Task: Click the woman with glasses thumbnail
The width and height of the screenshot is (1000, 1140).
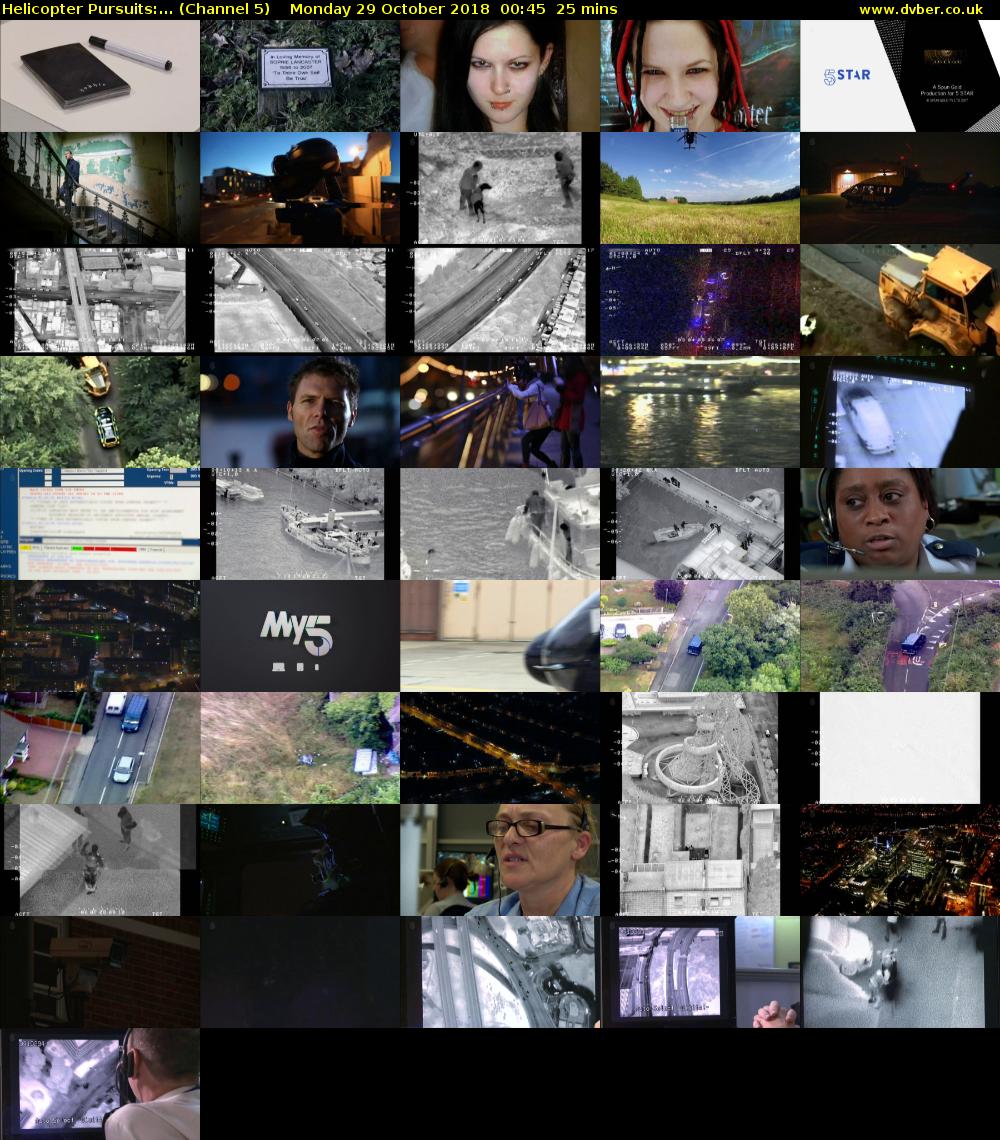Action: click(x=500, y=860)
